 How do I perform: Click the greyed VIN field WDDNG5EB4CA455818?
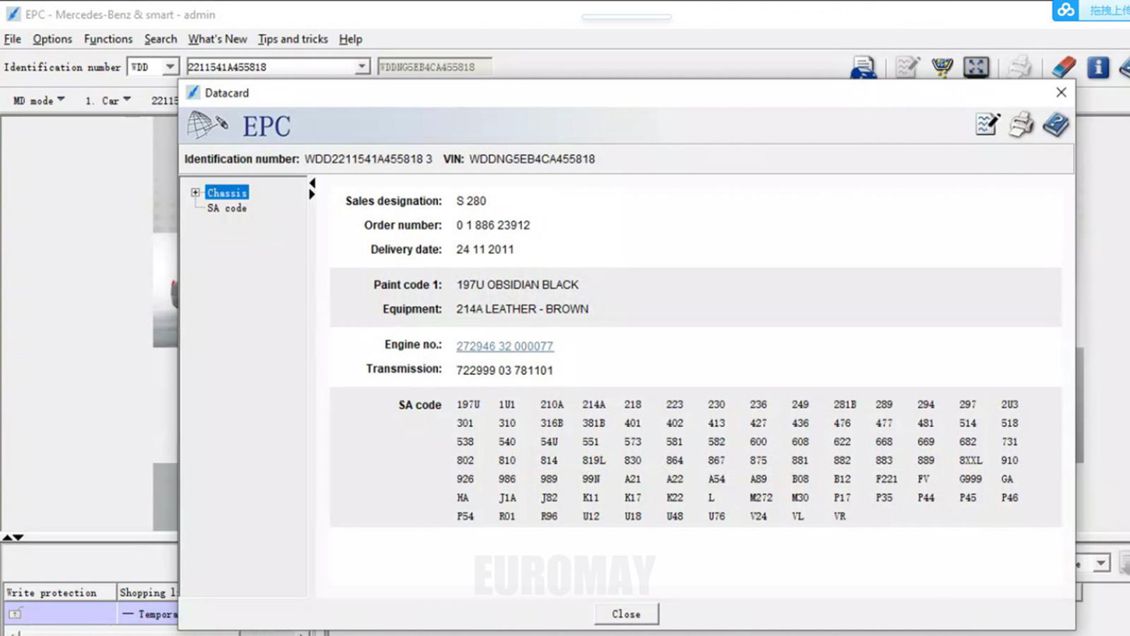pyautogui.click(x=435, y=66)
